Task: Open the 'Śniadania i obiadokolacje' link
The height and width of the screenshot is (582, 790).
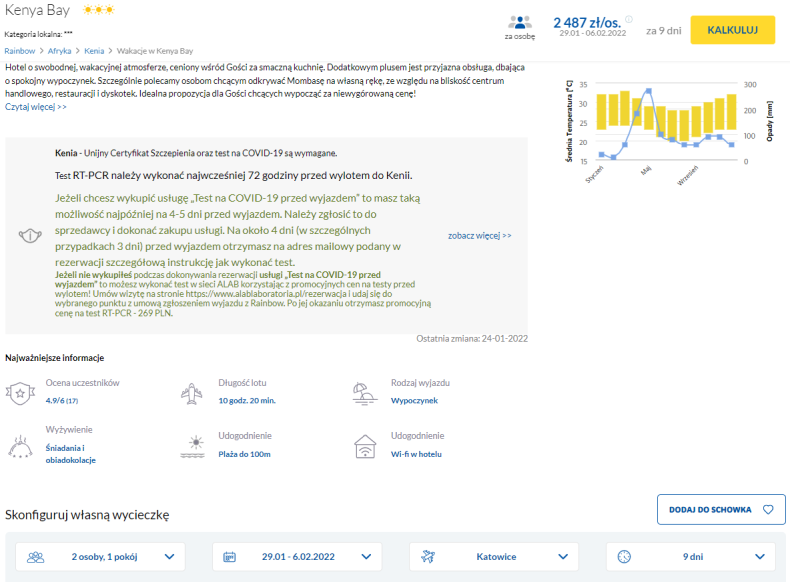Action: pyautogui.click(x=71, y=454)
